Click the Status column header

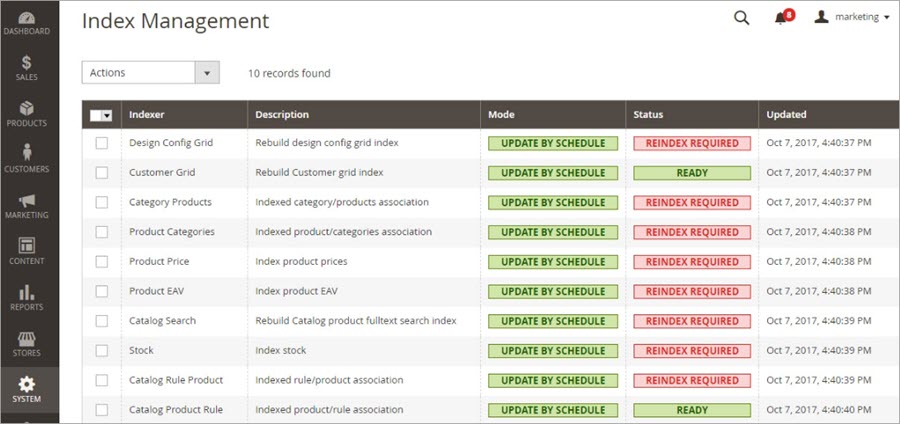[648, 115]
